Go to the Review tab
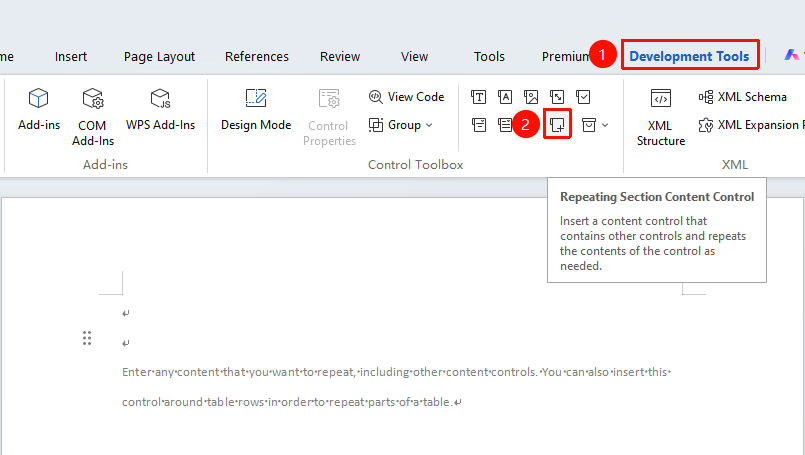The width and height of the screenshot is (805, 455). point(340,56)
